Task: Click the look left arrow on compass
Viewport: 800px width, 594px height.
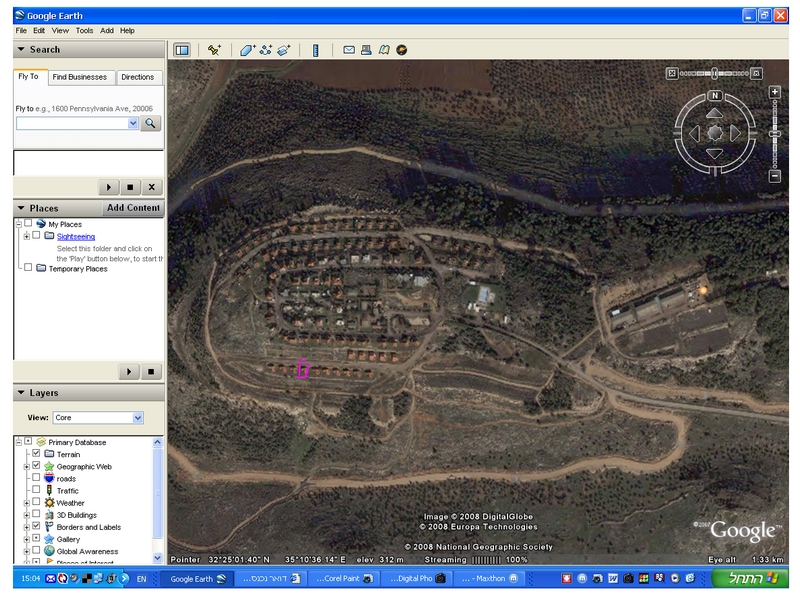Action: point(694,134)
